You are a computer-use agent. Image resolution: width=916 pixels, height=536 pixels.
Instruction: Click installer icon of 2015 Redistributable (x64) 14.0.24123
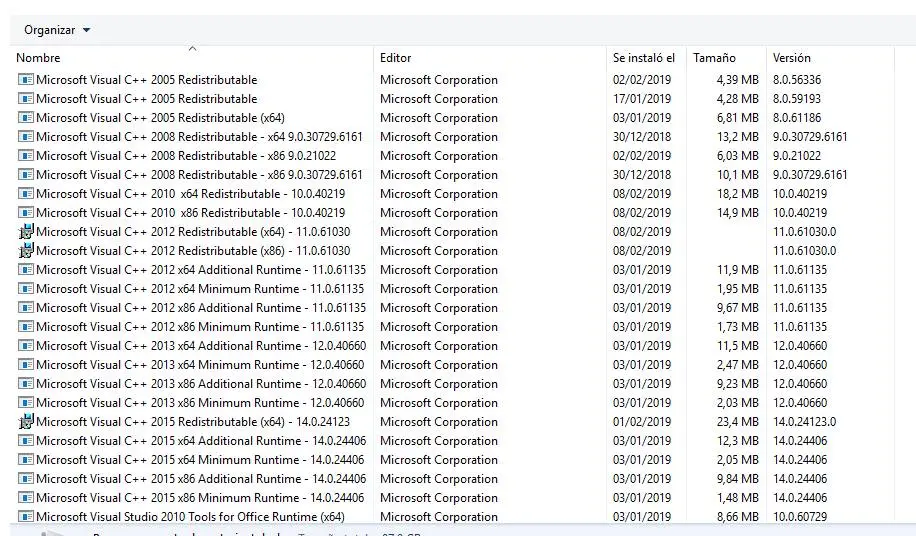click(26, 422)
